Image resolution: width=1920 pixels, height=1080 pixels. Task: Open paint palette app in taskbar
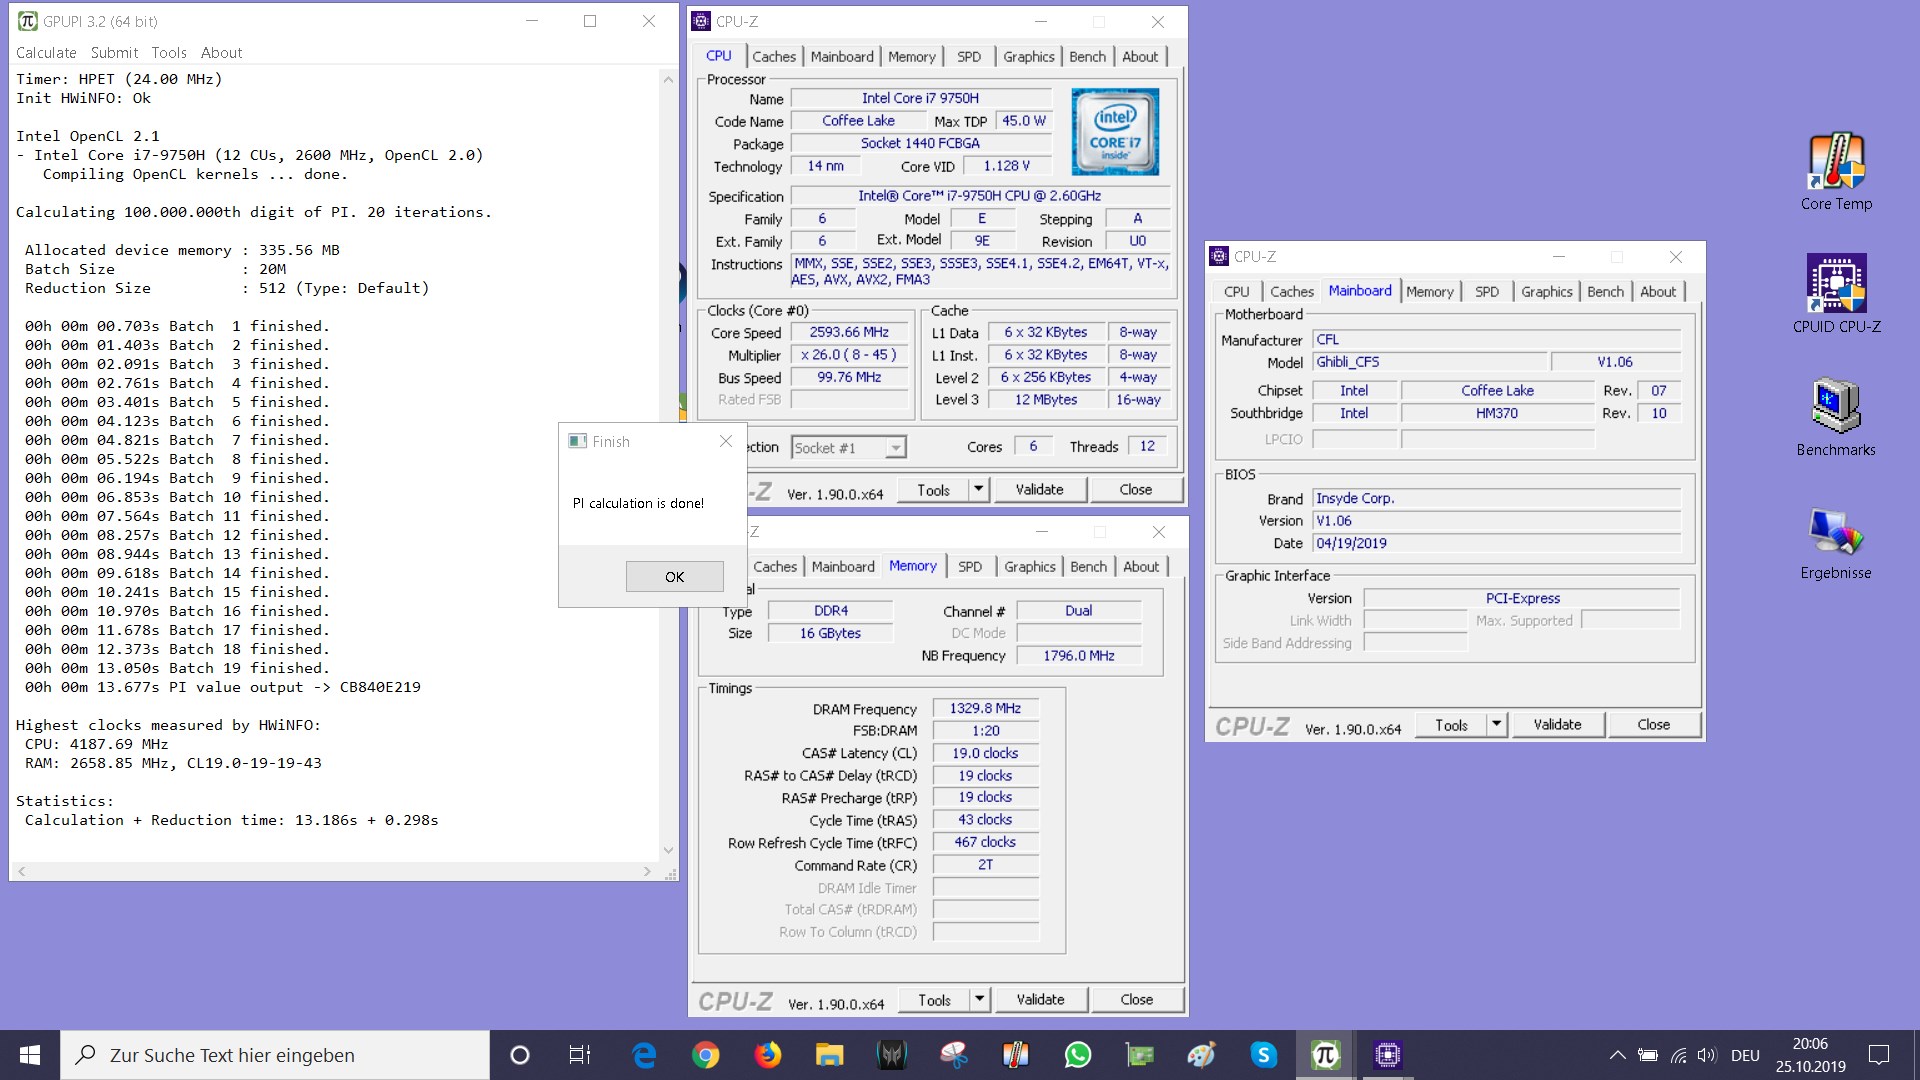coord(1201,1055)
